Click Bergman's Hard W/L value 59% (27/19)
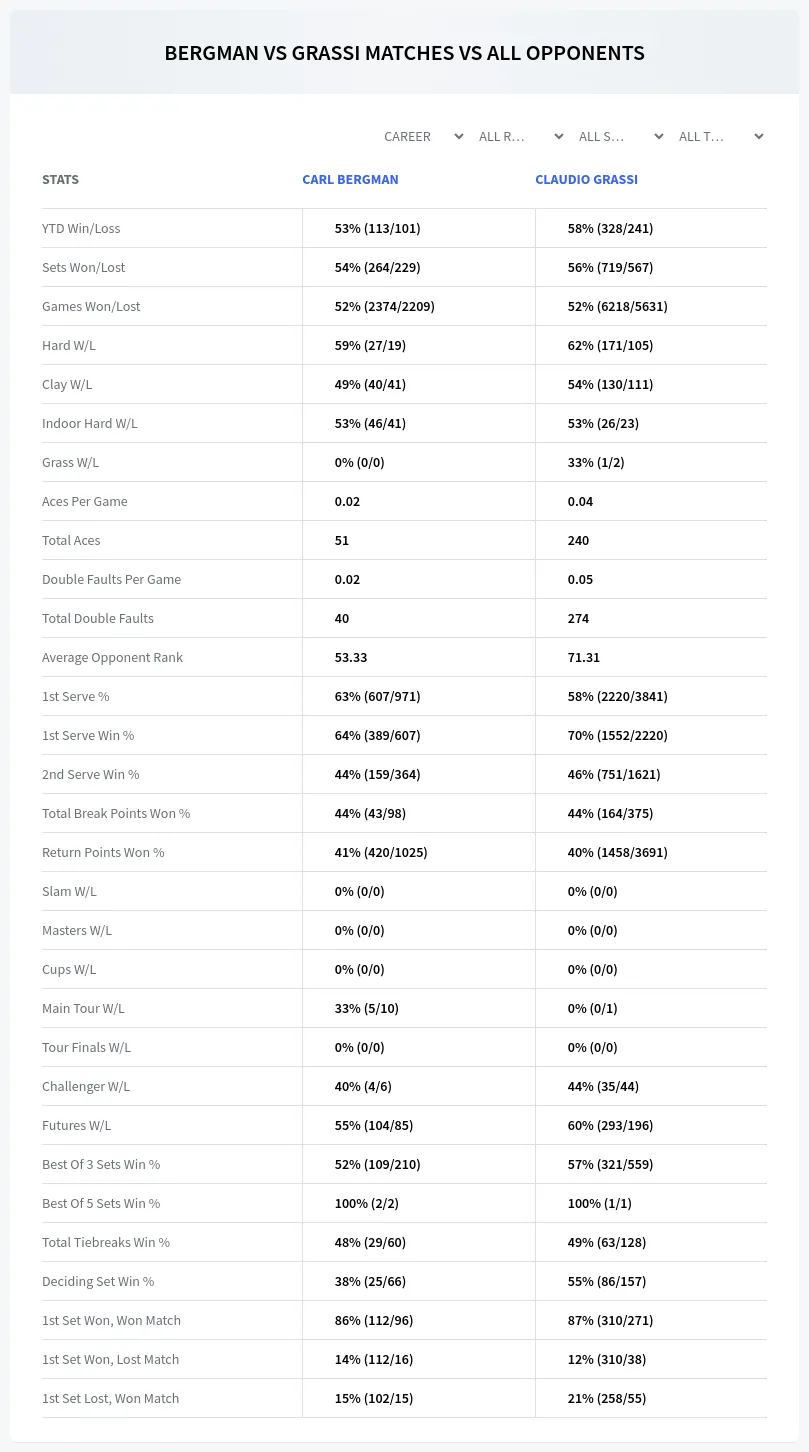This screenshot has height=1452, width=809. (370, 345)
